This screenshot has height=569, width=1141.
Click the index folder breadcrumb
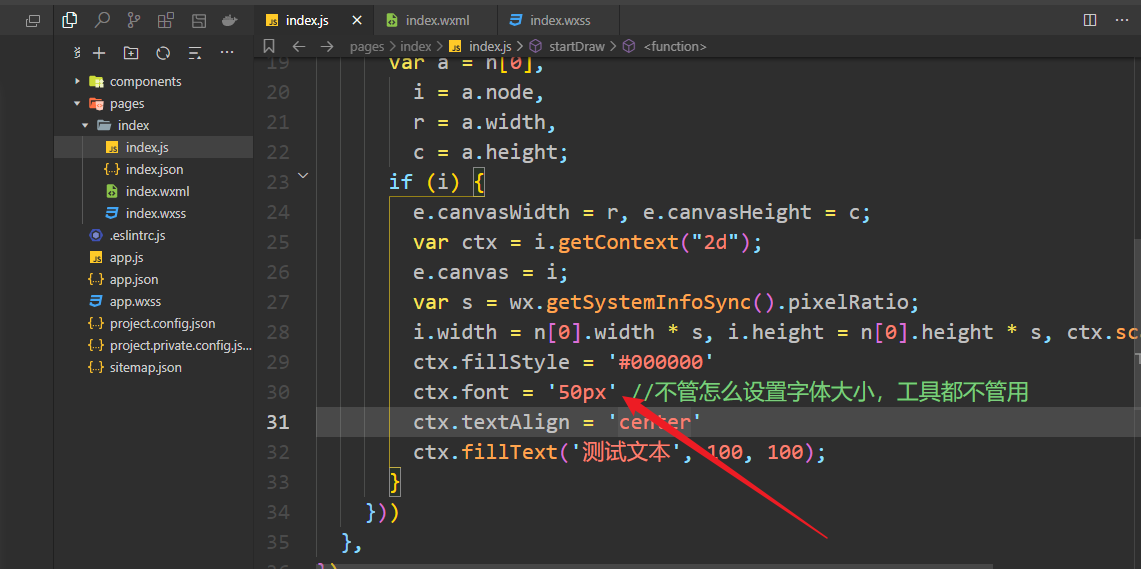pyautogui.click(x=416, y=47)
